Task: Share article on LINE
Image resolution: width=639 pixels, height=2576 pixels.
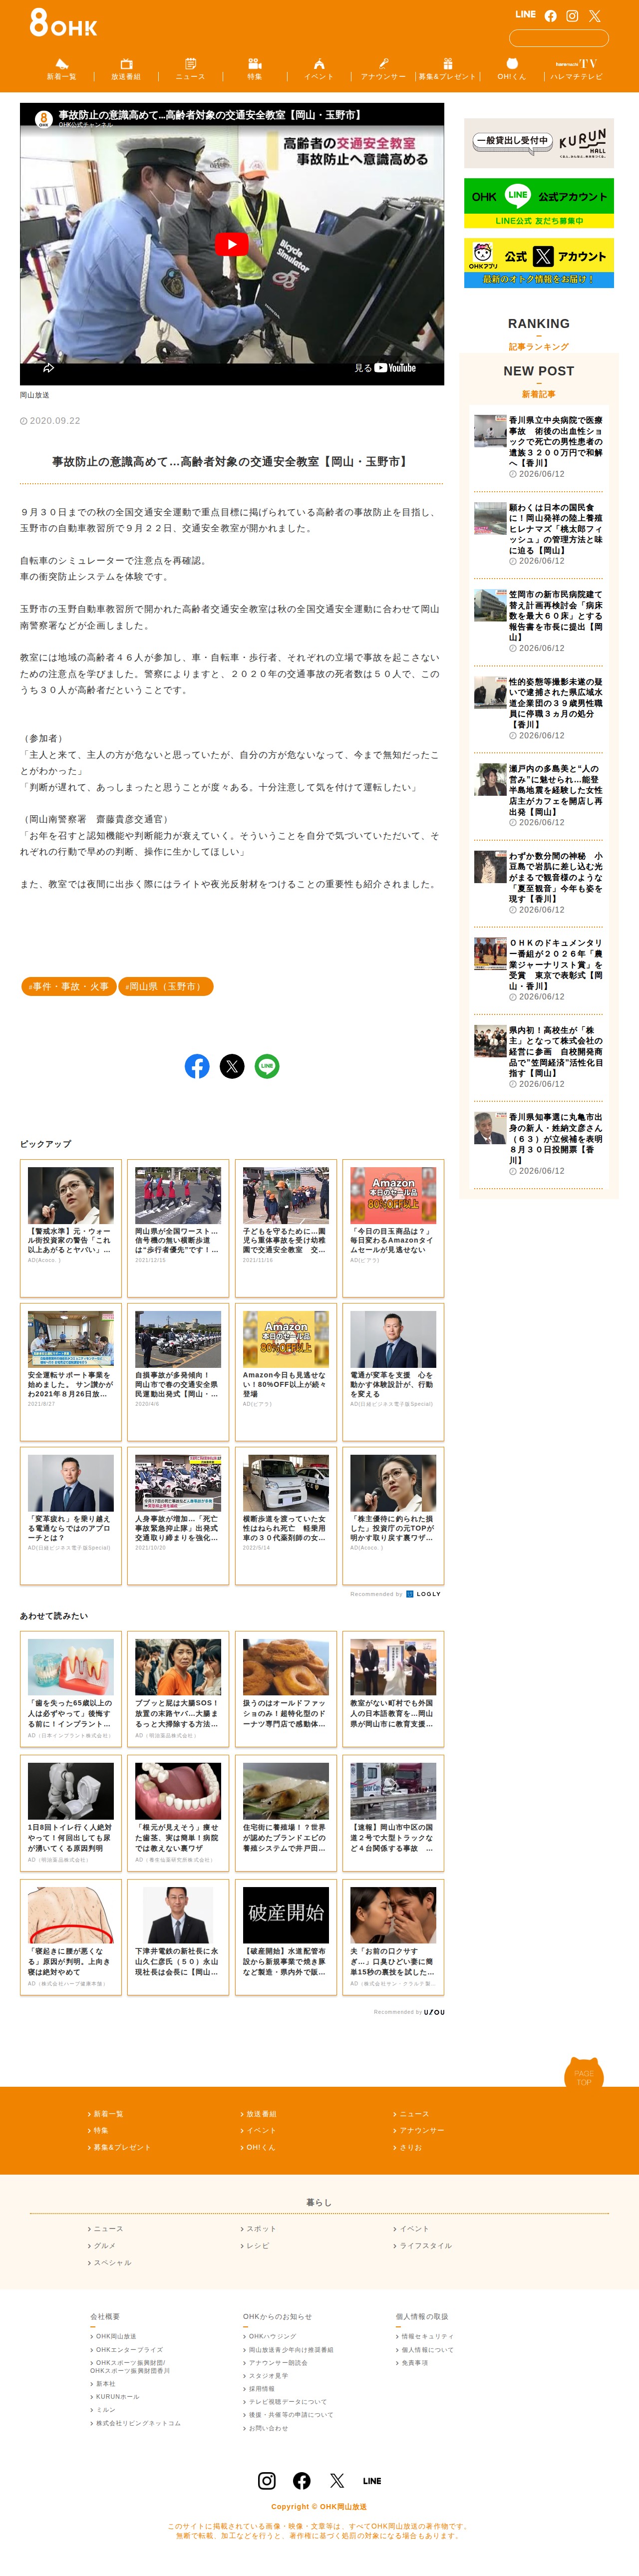Action: (x=267, y=1066)
